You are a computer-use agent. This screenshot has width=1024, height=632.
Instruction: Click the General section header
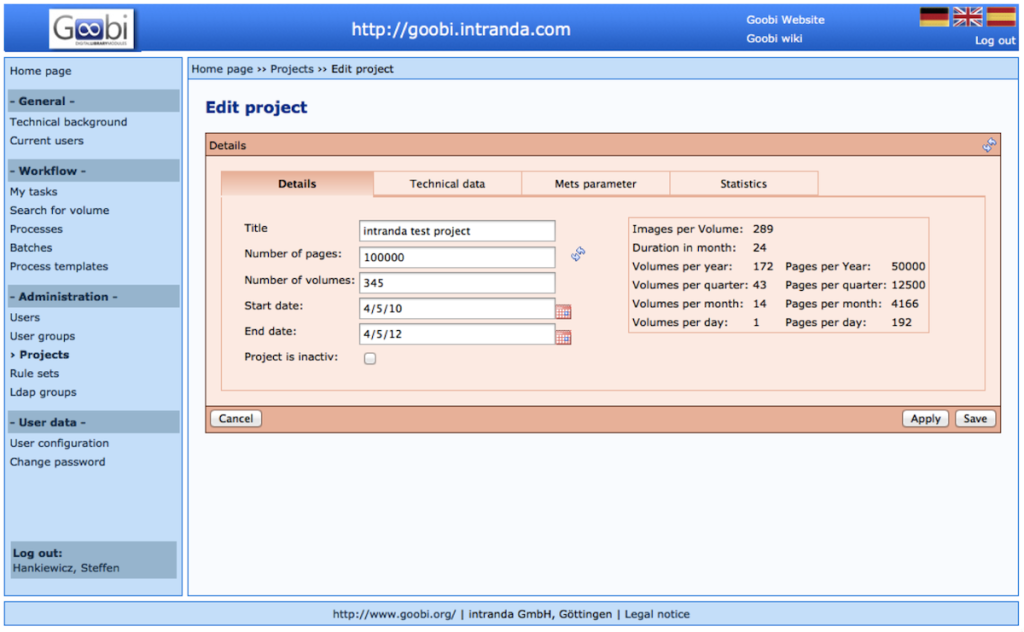coord(93,101)
